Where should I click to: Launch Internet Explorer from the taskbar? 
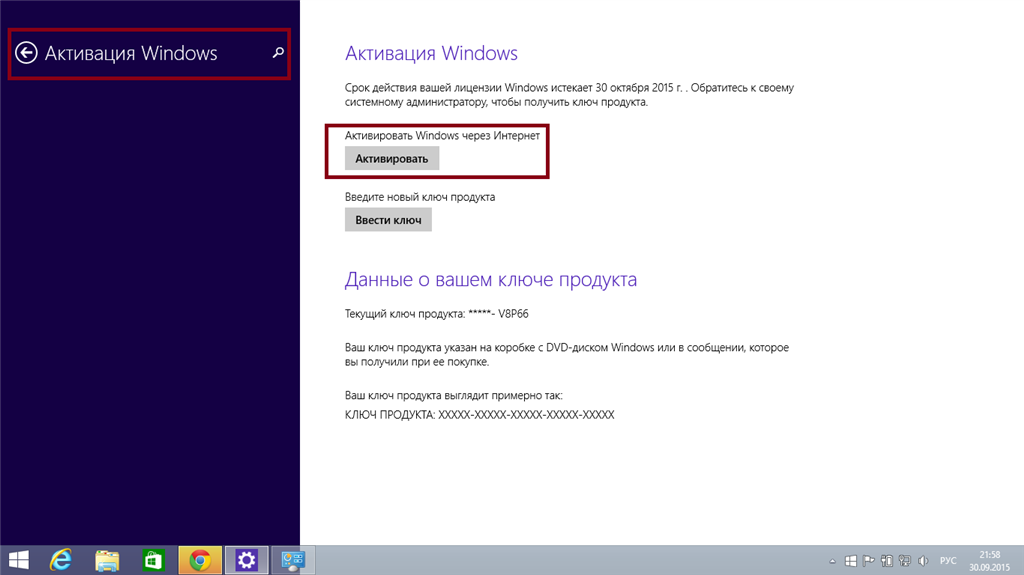click(61, 560)
